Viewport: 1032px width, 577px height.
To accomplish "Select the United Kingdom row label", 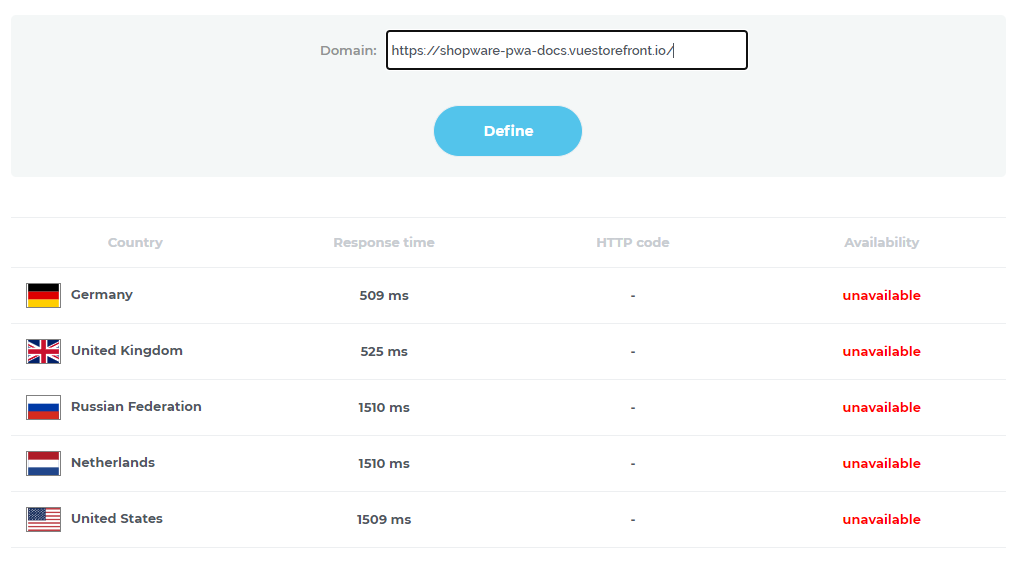I will click(x=126, y=351).
